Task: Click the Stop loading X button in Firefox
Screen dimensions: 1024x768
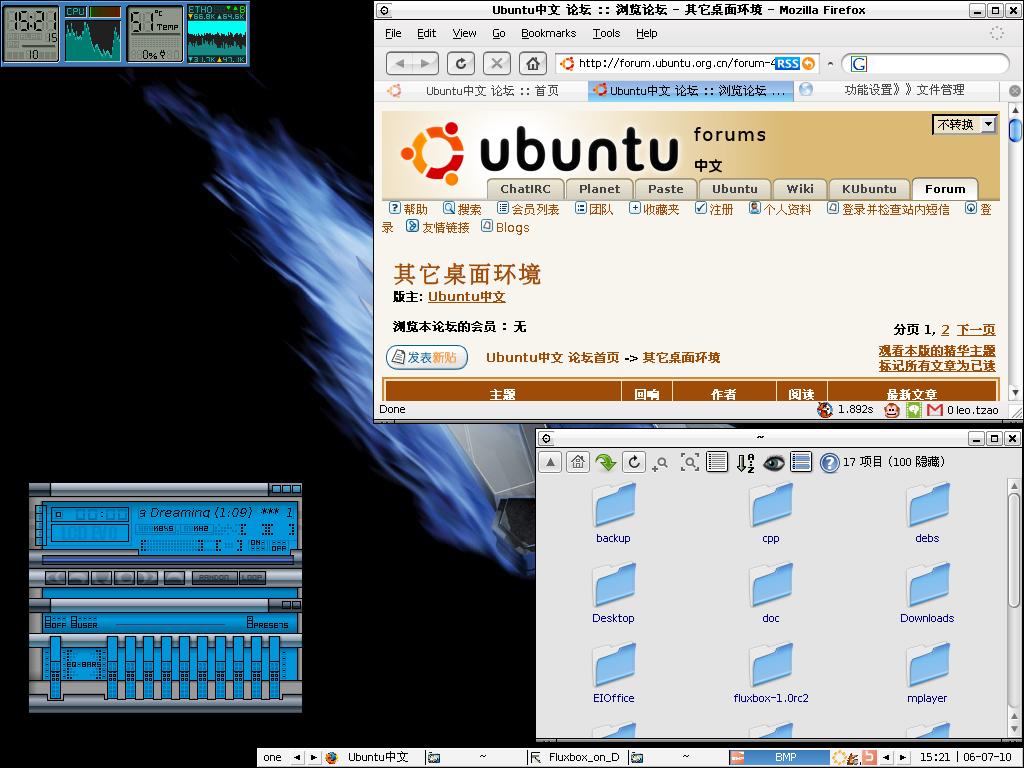Action: (496, 63)
